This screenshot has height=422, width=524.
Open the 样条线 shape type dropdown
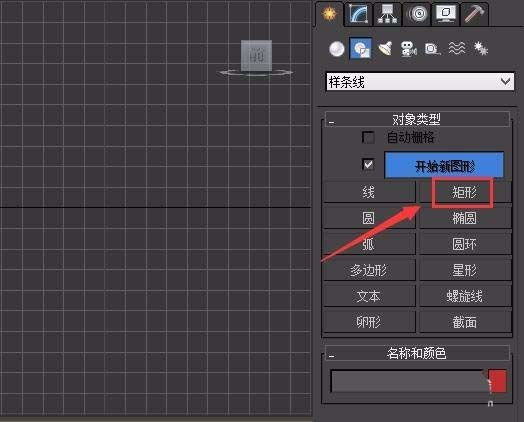[420, 82]
